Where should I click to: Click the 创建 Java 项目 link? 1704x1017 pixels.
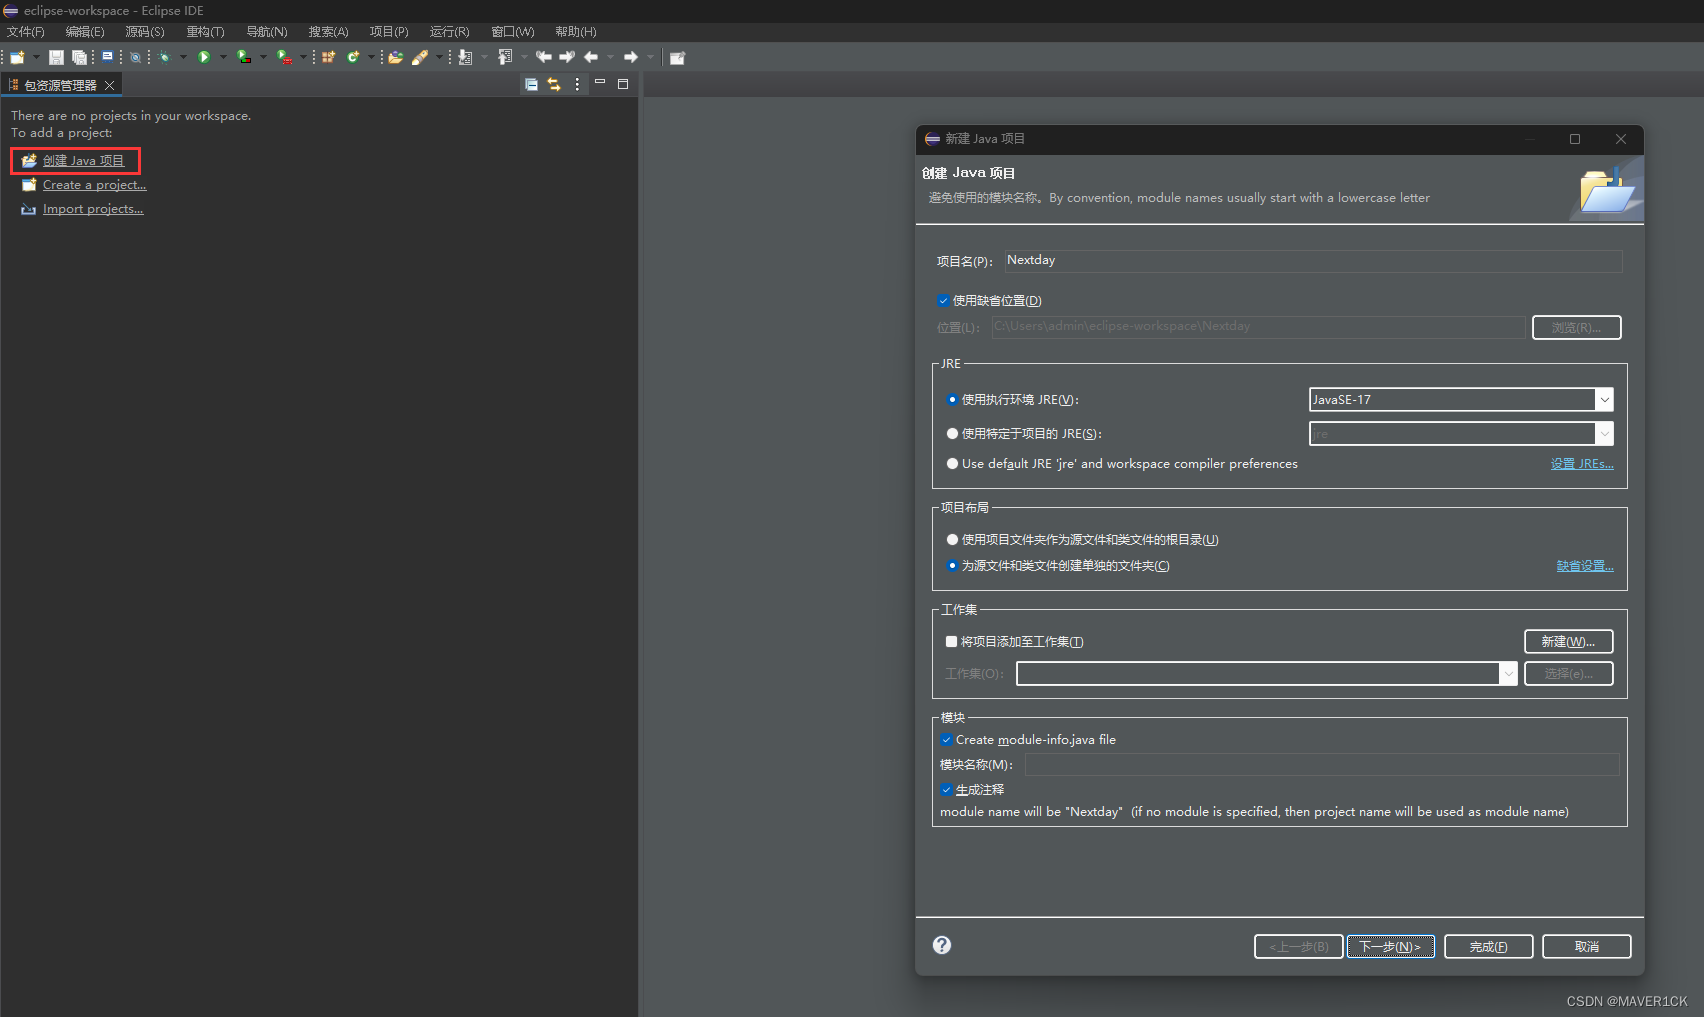coord(83,160)
